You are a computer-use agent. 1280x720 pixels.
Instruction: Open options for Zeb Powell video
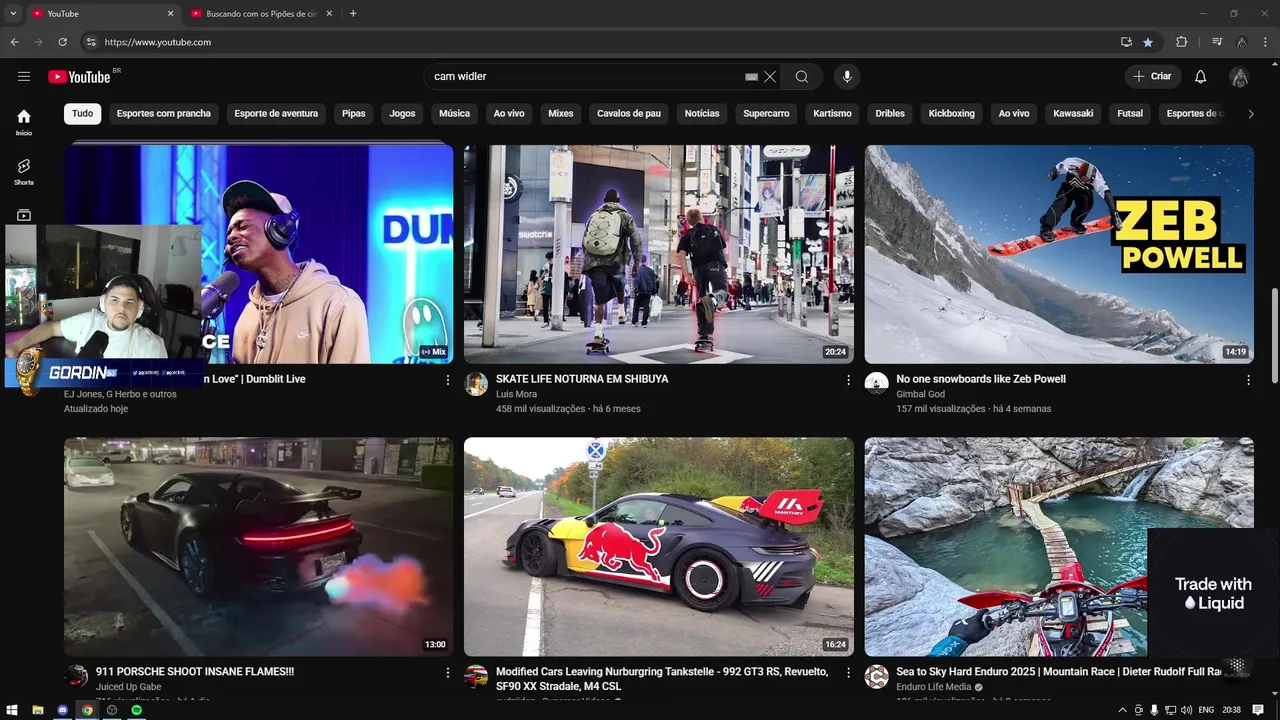(x=1248, y=380)
